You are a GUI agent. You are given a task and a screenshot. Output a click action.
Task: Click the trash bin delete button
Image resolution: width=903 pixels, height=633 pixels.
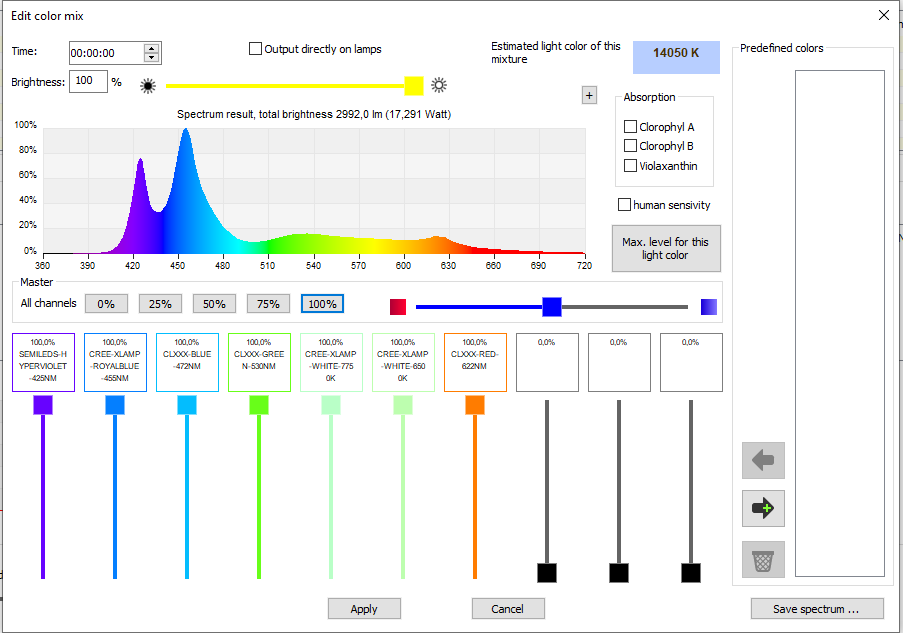click(x=763, y=559)
